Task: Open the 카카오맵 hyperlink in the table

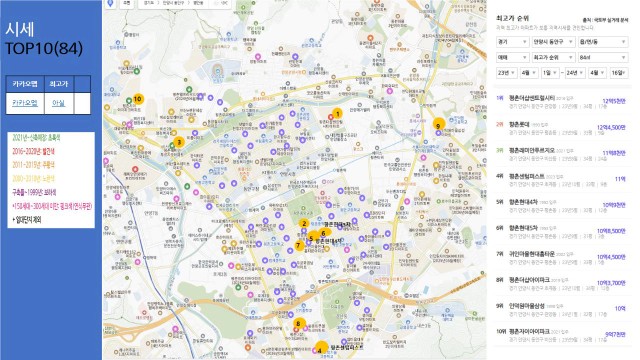Action: coord(25,103)
